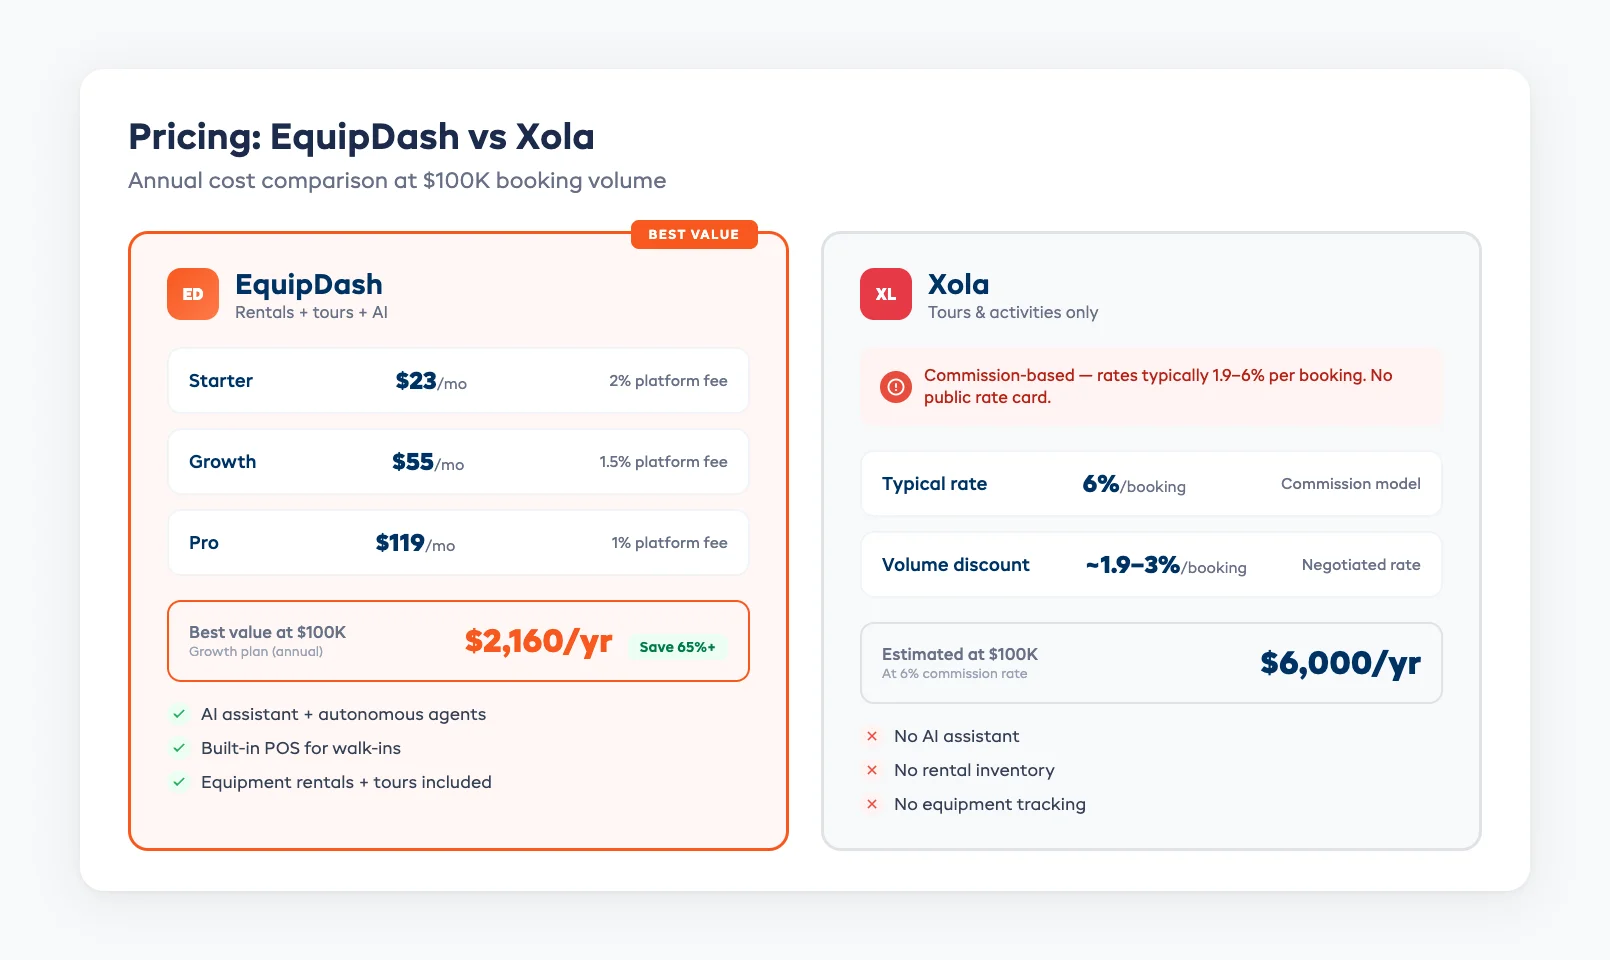Open the $2,160/yr best value panel
This screenshot has width=1610, height=960.
click(x=458, y=641)
